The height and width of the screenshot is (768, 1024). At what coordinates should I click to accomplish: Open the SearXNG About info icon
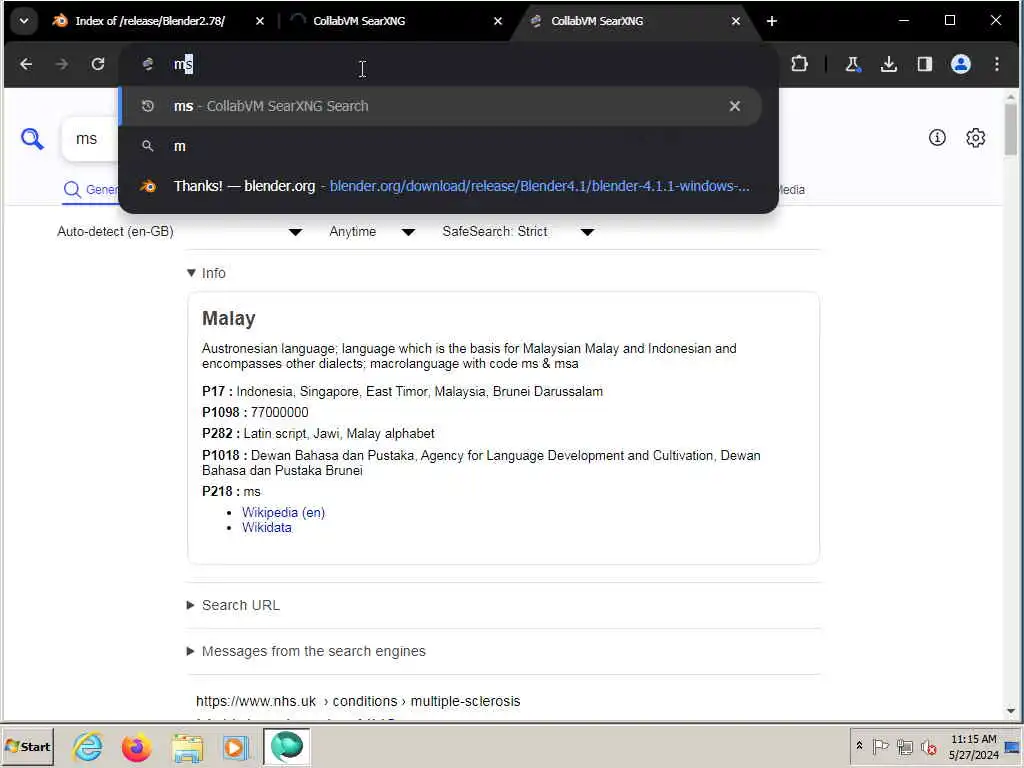[x=937, y=138]
